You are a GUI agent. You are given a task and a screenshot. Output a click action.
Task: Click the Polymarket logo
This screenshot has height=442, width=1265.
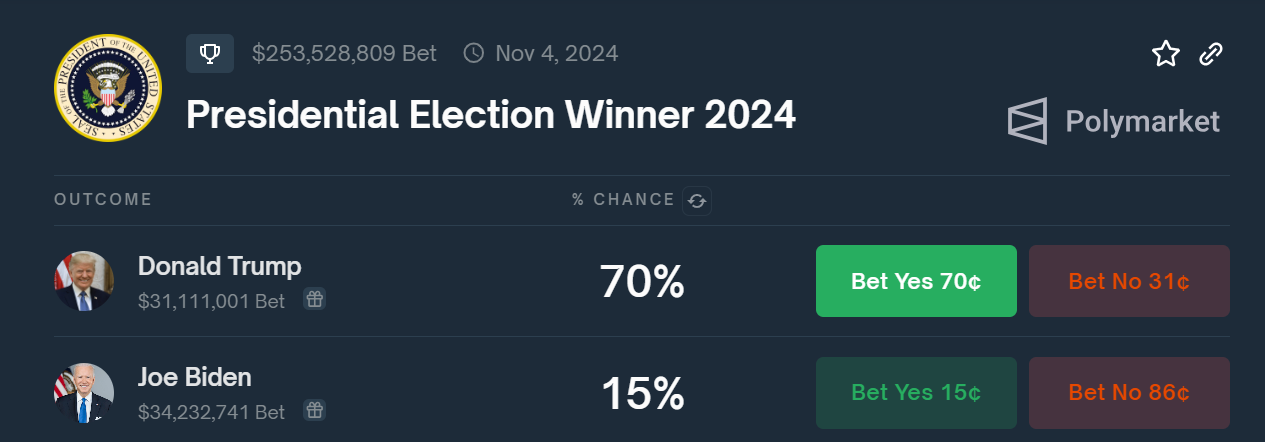1114,122
